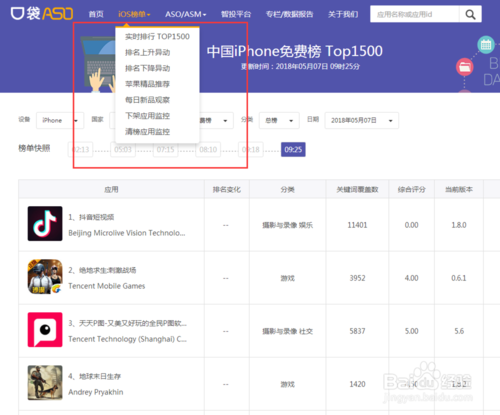Expand the ASO/ASM navigation menu
The width and height of the screenshot is (500, 415).
click(186, 14)
